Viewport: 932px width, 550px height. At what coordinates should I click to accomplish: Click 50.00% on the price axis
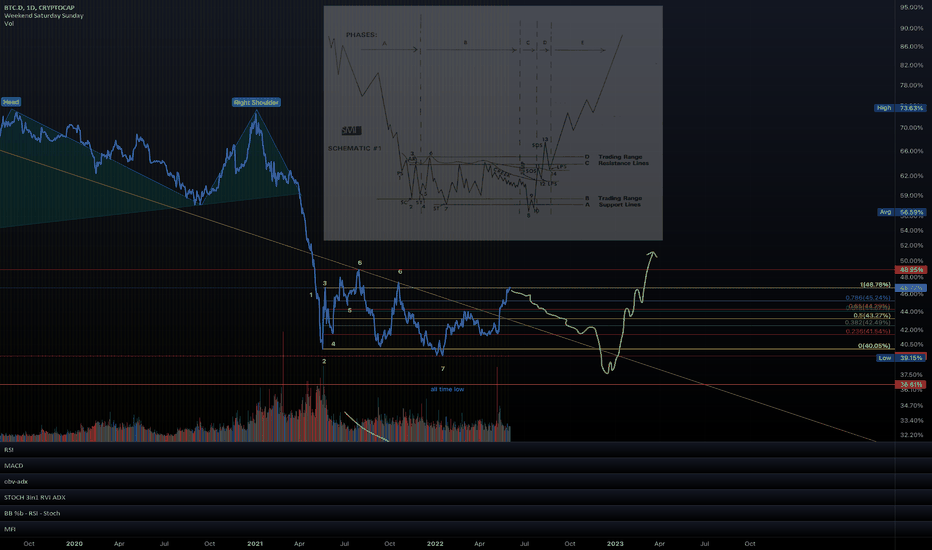[x=911, y=260]
